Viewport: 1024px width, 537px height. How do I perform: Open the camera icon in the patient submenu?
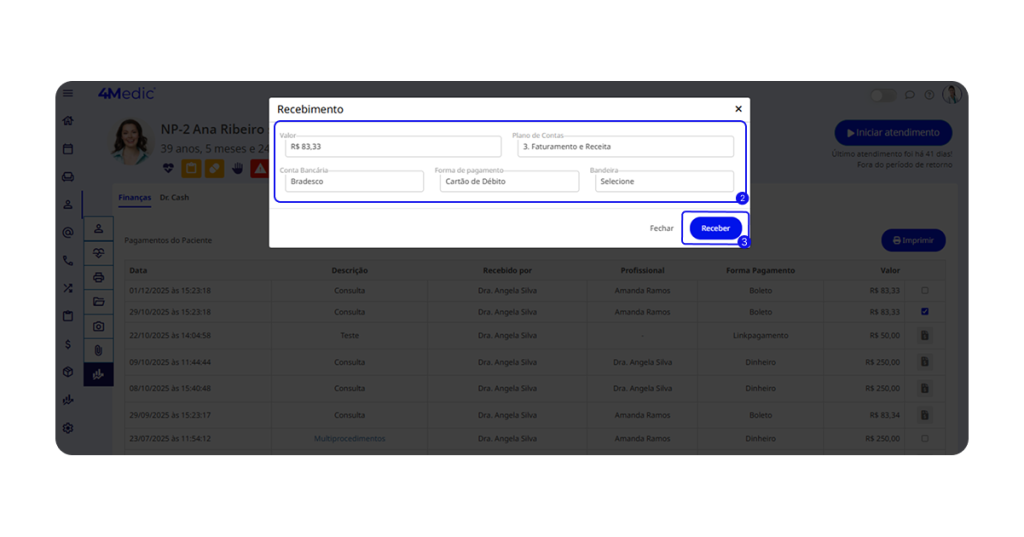[98, 326]
